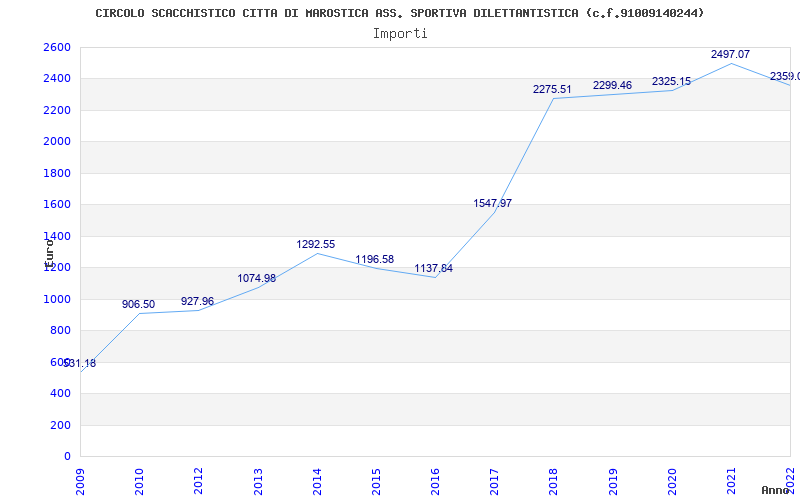
Task: Click the 'Anno' x-axis title
Action: pos(776,490)
